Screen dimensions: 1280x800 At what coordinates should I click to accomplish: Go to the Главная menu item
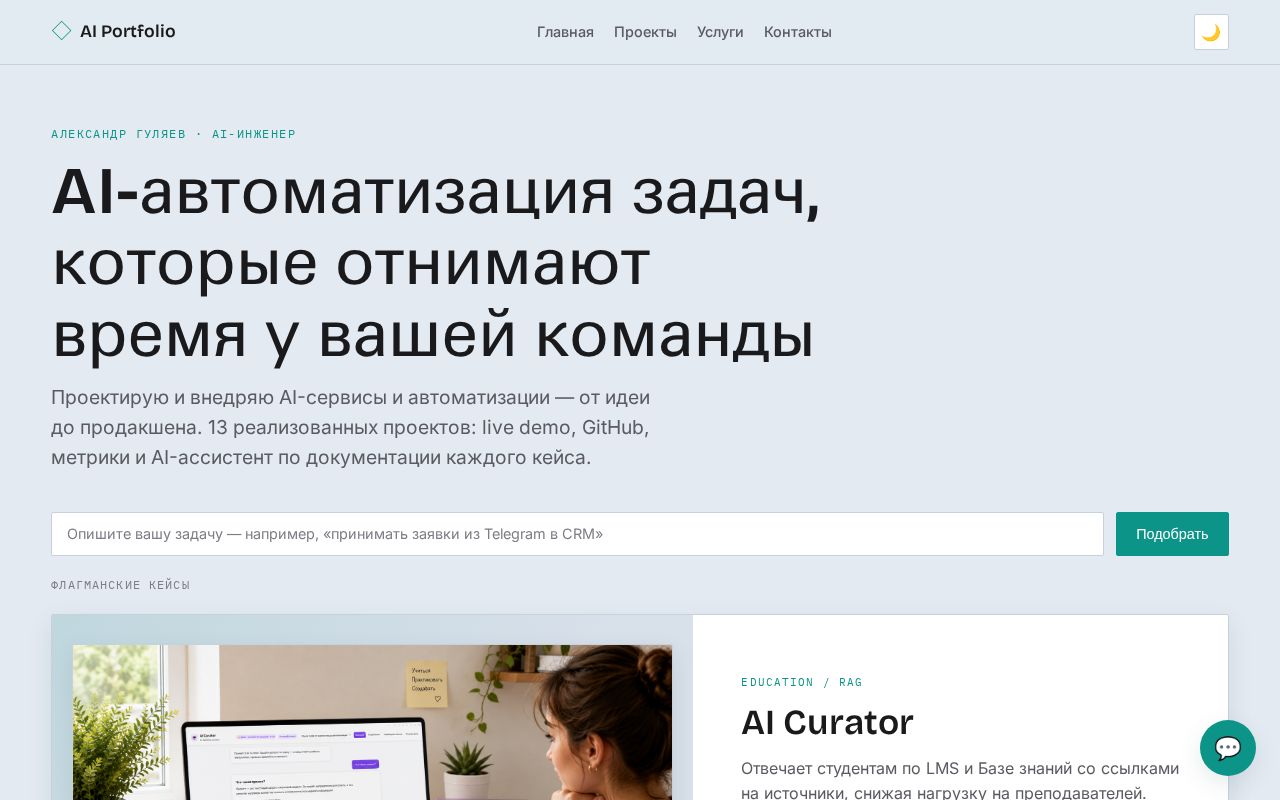(x=565, y=32)
